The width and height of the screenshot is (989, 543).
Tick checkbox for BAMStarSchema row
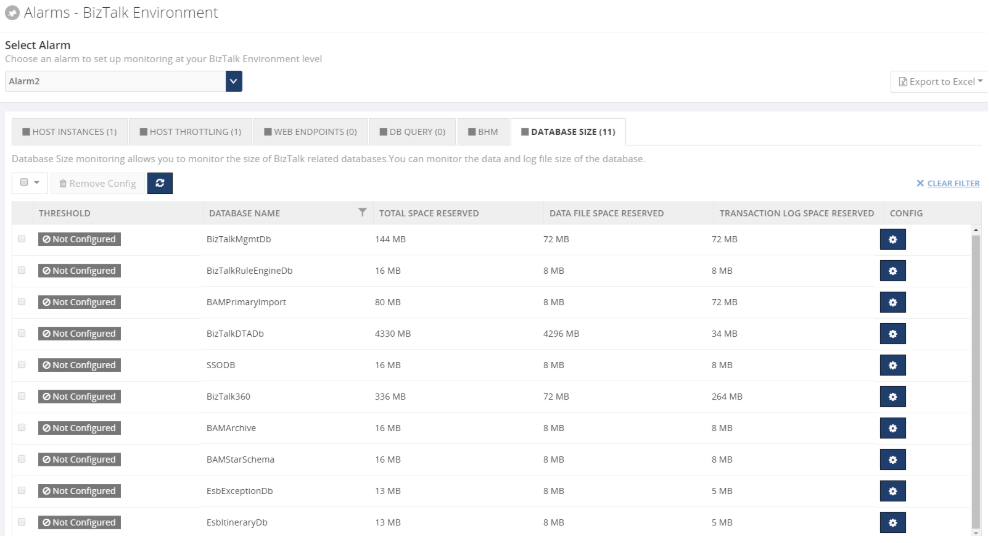[22, 460]
